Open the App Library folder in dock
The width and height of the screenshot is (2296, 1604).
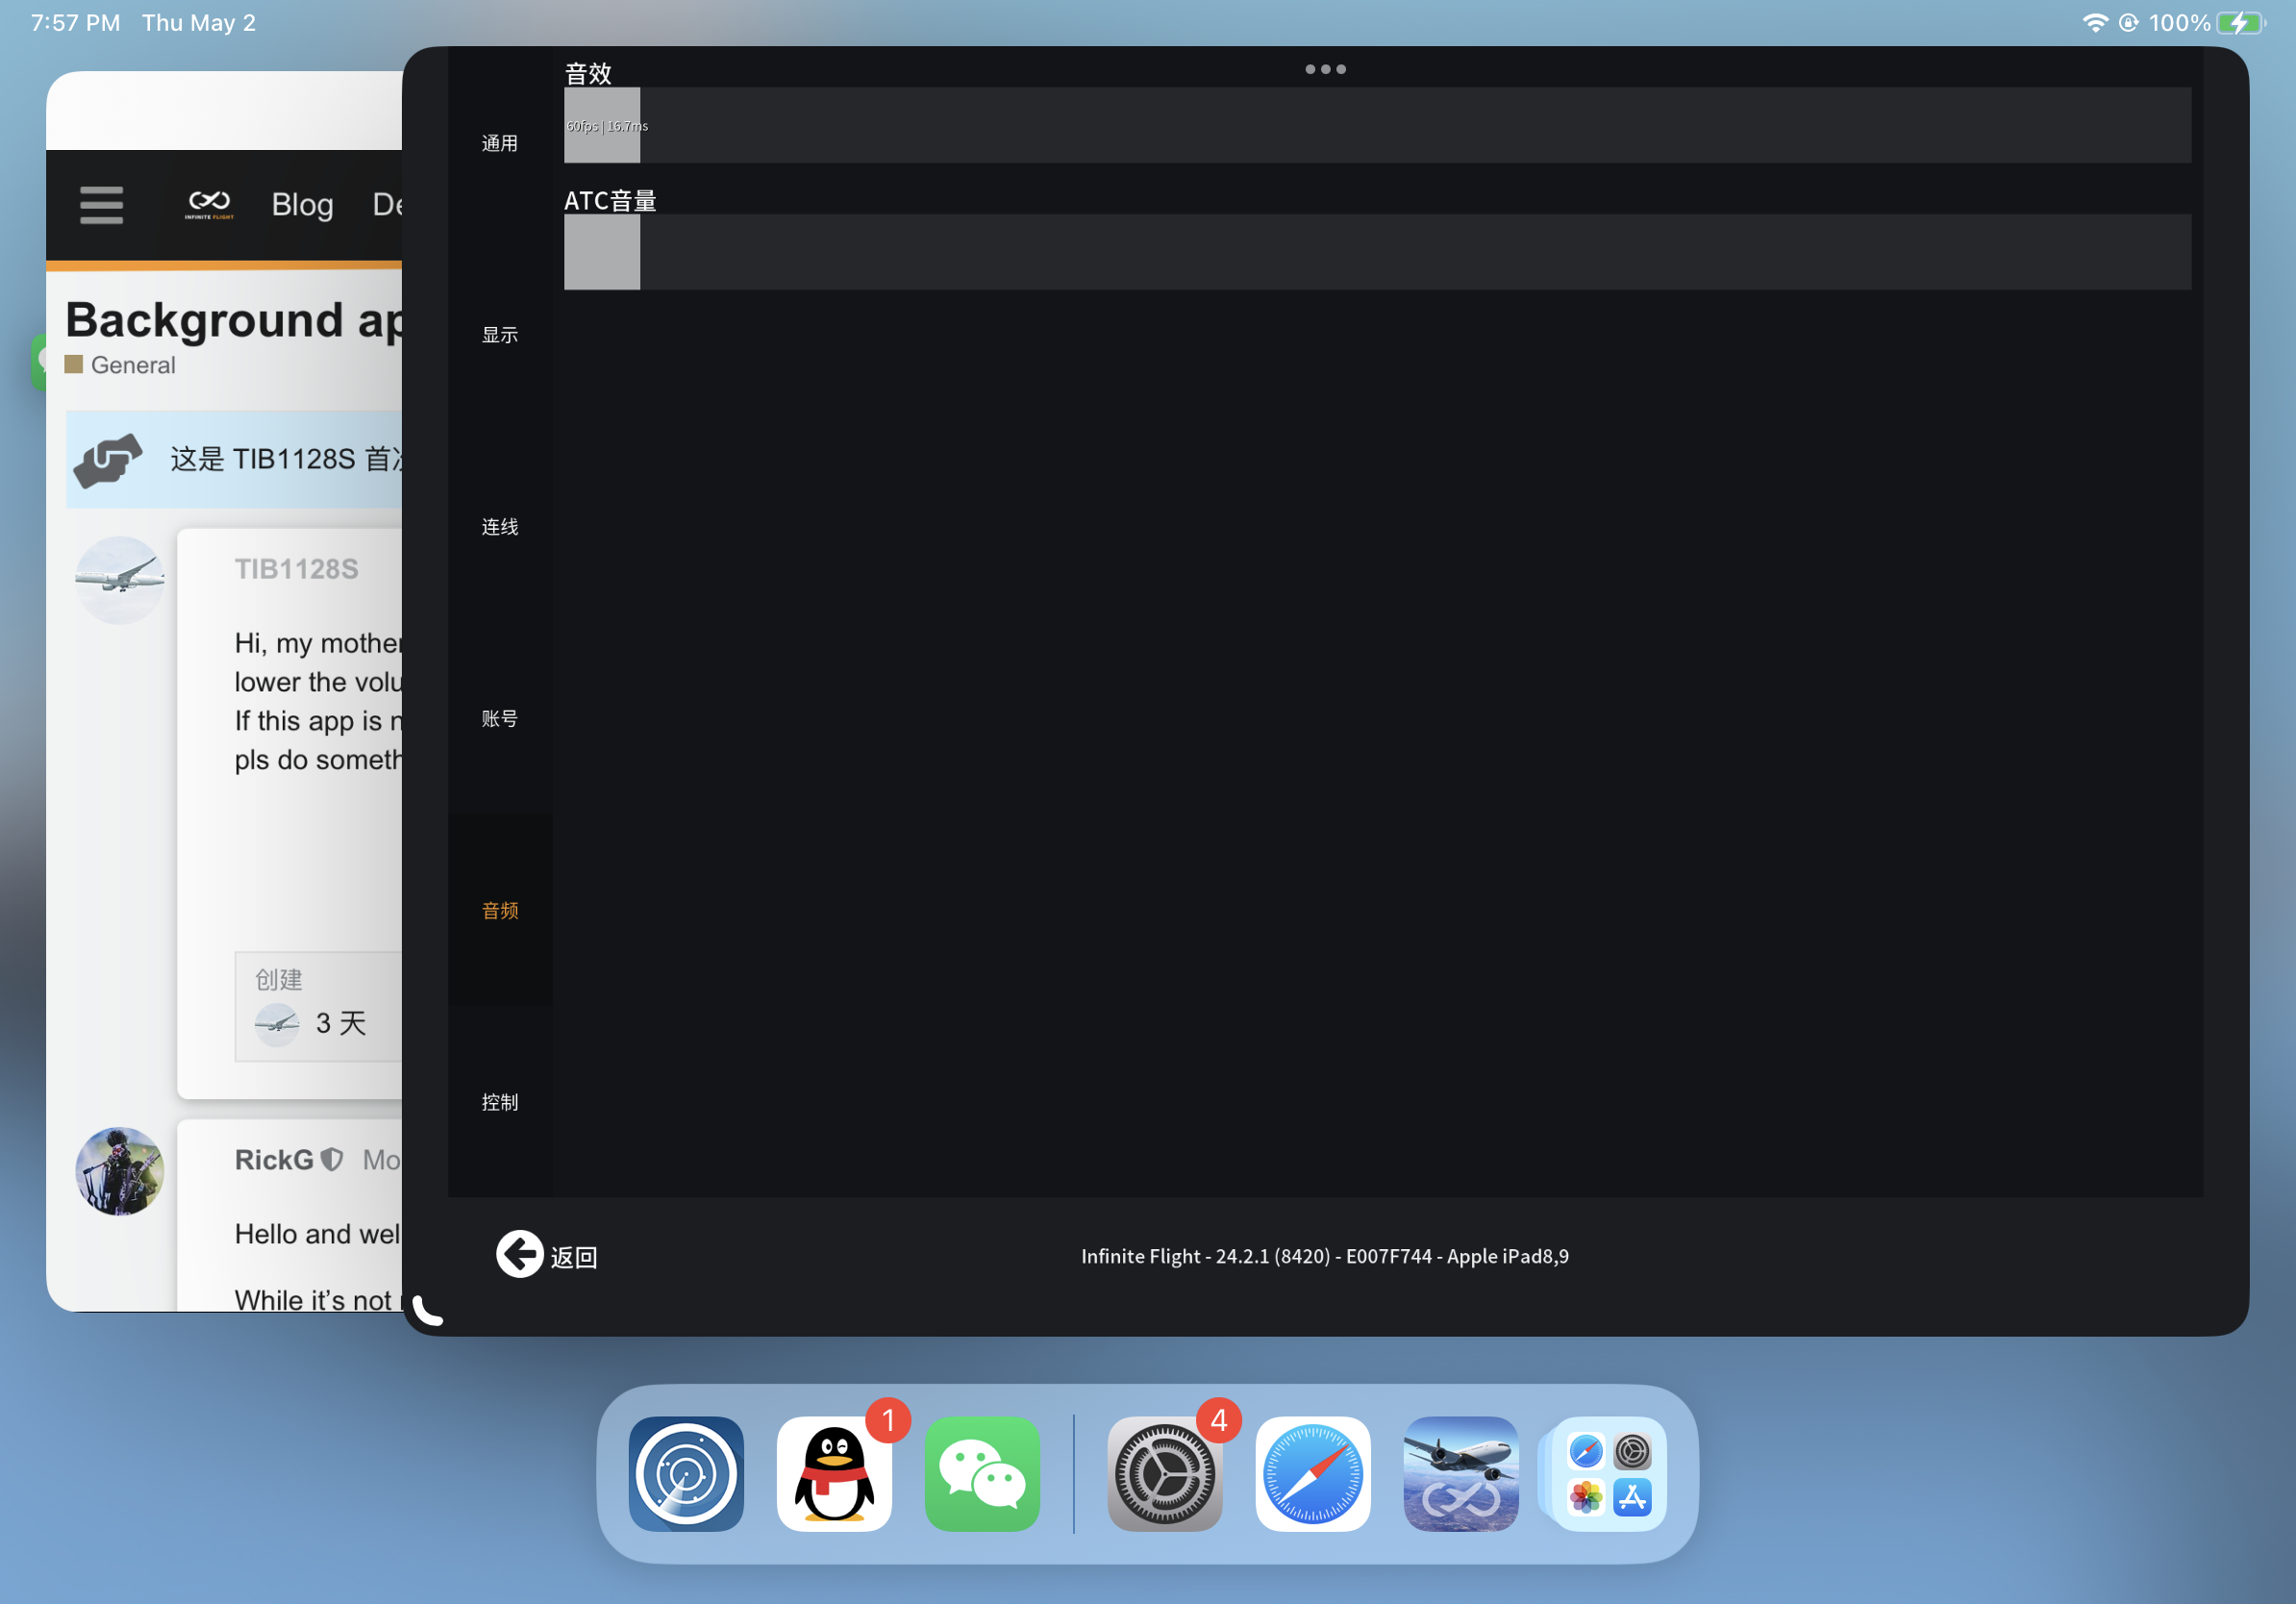pos(1608,1473)
